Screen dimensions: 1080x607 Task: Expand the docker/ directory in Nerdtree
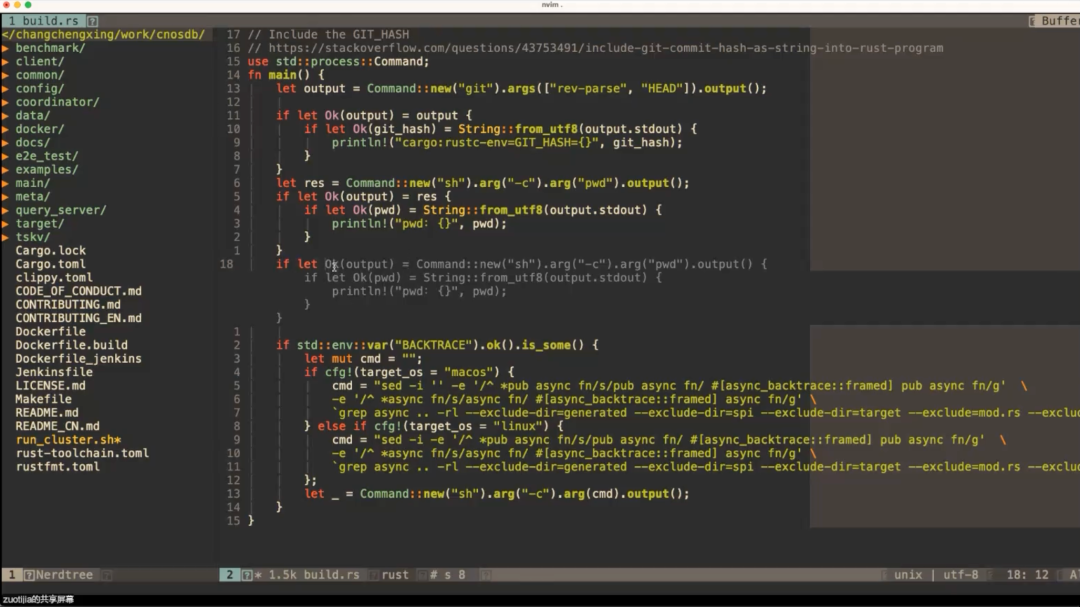pos(39,128)
